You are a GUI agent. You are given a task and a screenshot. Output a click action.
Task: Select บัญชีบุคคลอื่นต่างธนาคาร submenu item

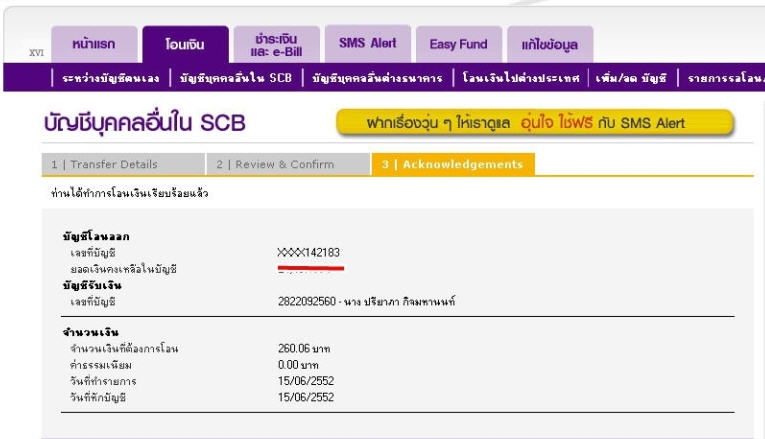point(377,78)
